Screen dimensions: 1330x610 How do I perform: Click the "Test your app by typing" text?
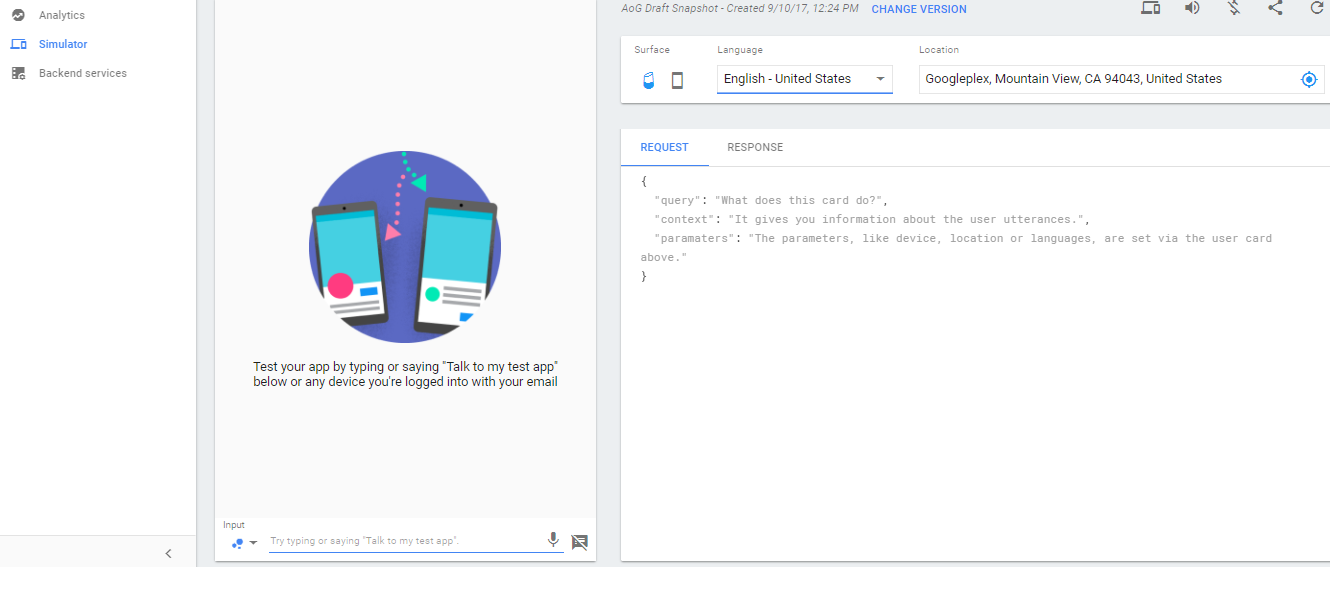click(405, 374)
